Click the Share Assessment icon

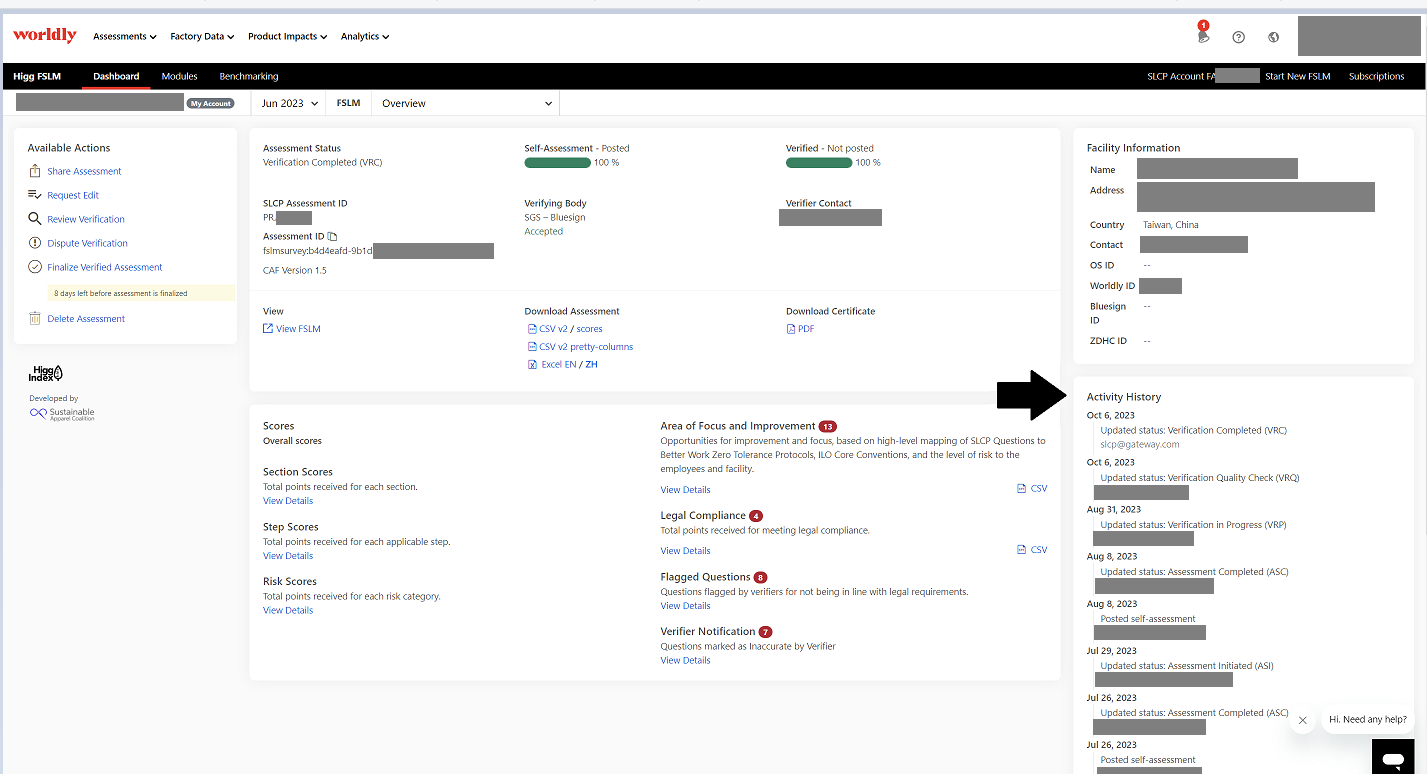click(x=35, y=171)
